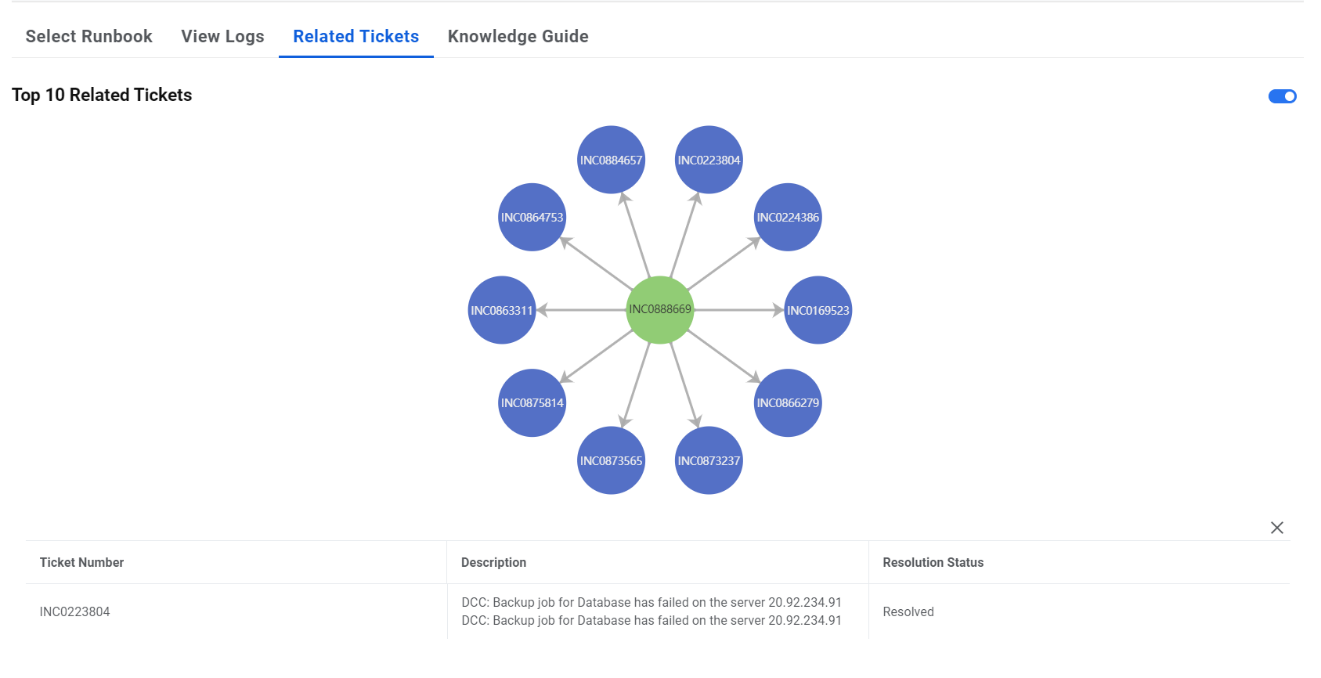Click the Related Tickets tab
This screenshot has height=678, width=1321.
[356, 36]
